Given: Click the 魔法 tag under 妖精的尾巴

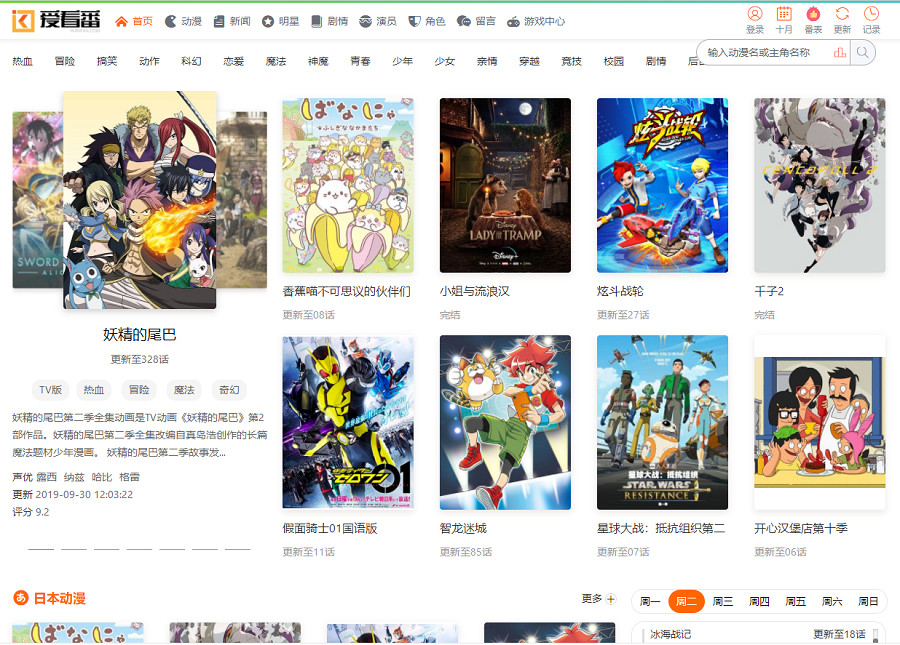Looking at the screenshot, I should 184,390.
